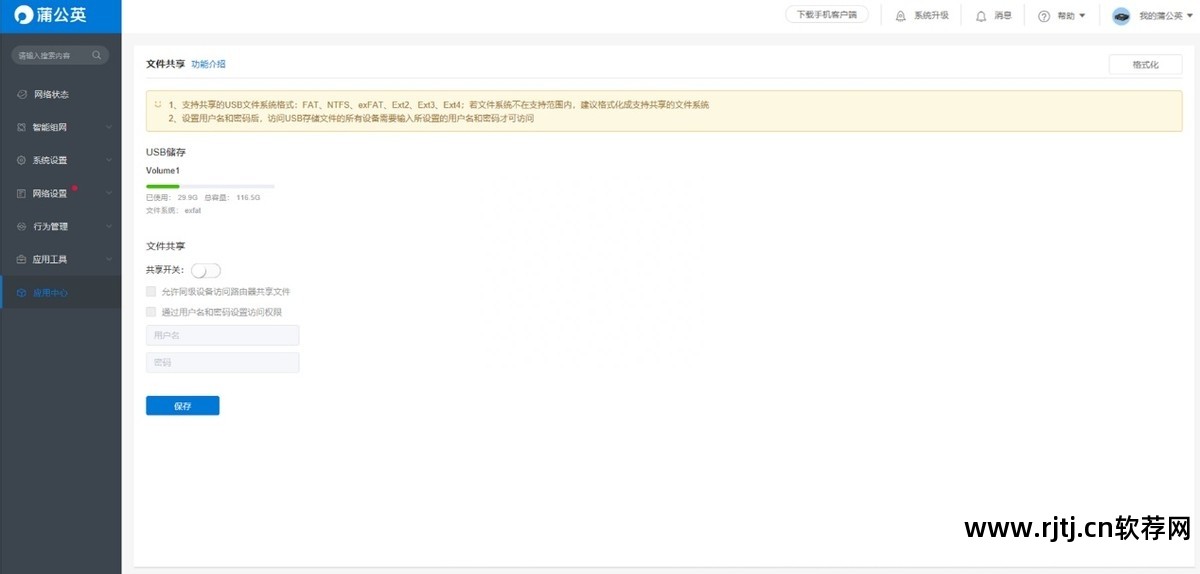Image resolution: width=1200 pixels, height=574 pixels.
Task: Open the 应用中心 menu label
Action: [50, 292]
